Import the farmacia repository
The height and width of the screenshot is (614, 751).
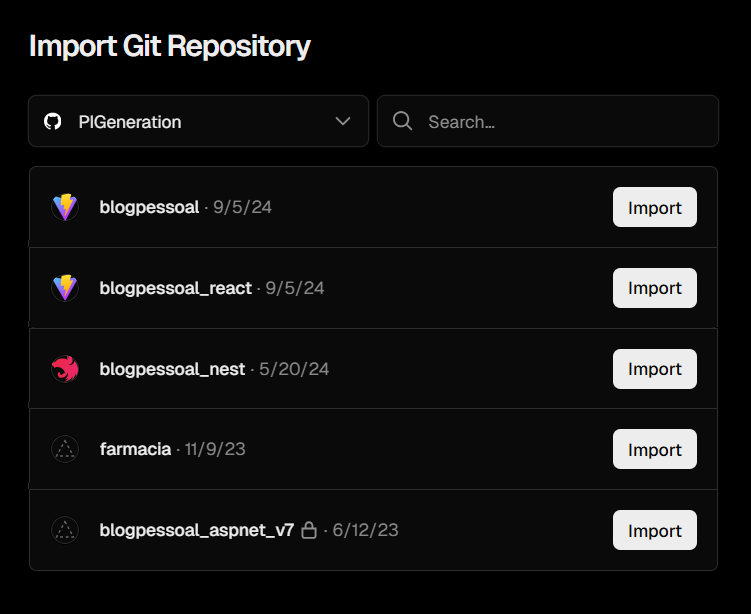(654, 450)
